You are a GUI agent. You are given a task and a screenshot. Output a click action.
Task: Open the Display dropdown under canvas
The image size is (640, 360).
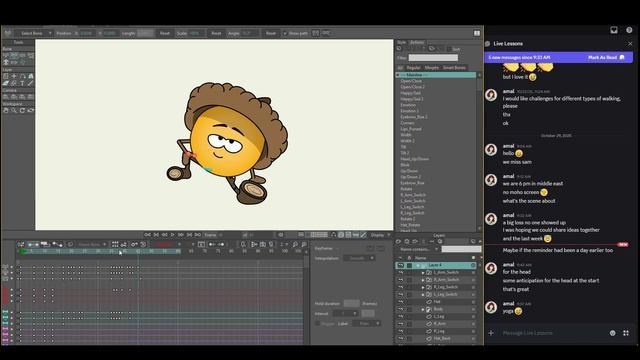click(380, 235)
